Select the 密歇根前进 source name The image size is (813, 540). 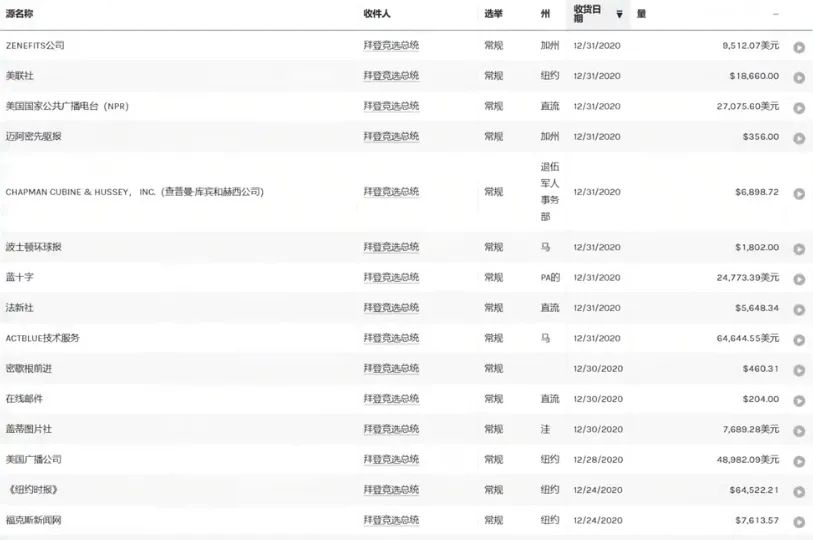(x=29, y=368)
